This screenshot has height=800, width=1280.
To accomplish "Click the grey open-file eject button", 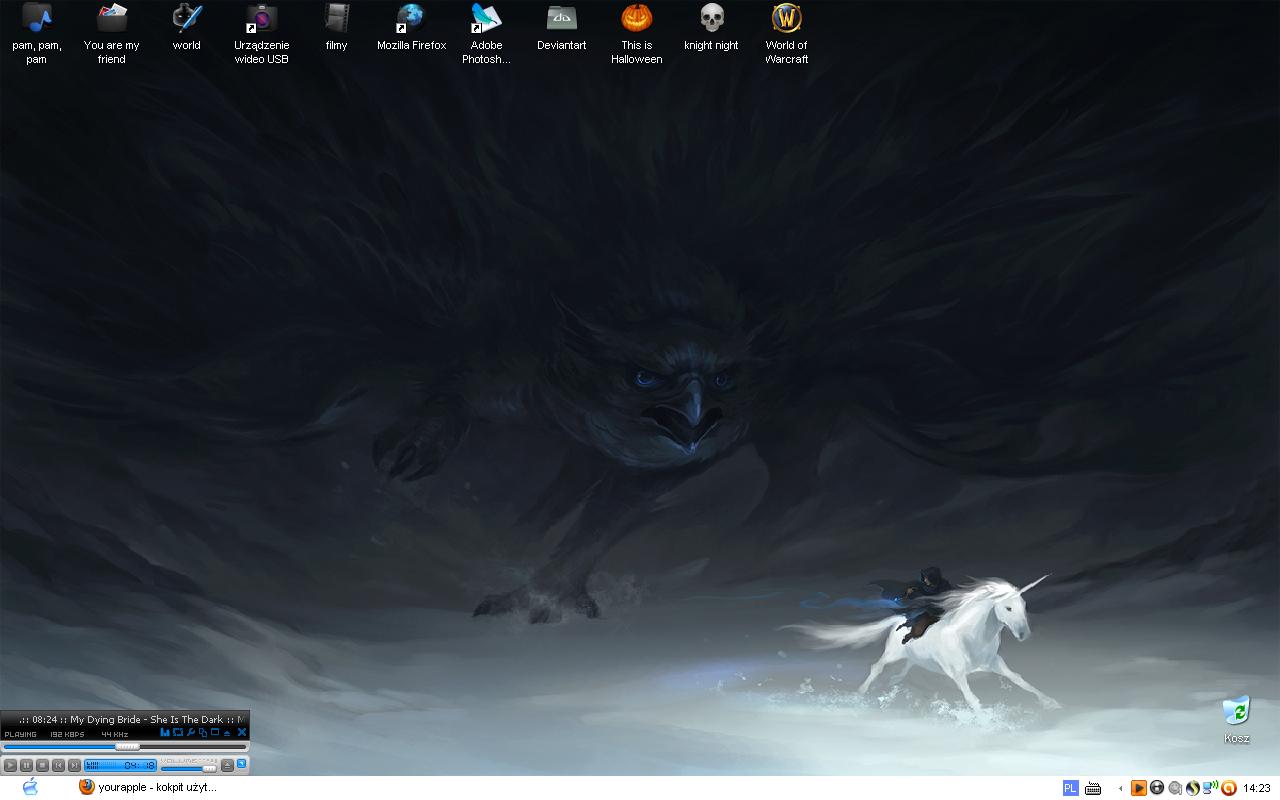I will [x=227, y=765].
